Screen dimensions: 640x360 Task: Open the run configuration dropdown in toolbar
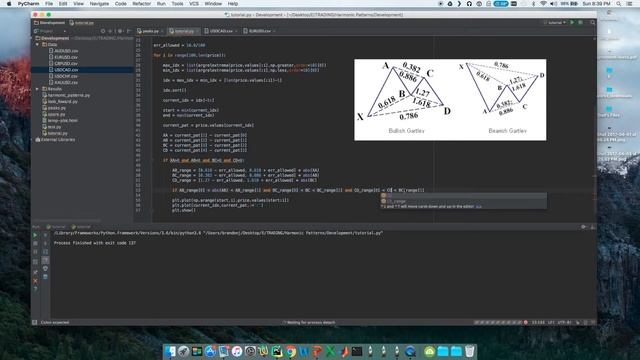click(555, 22)
